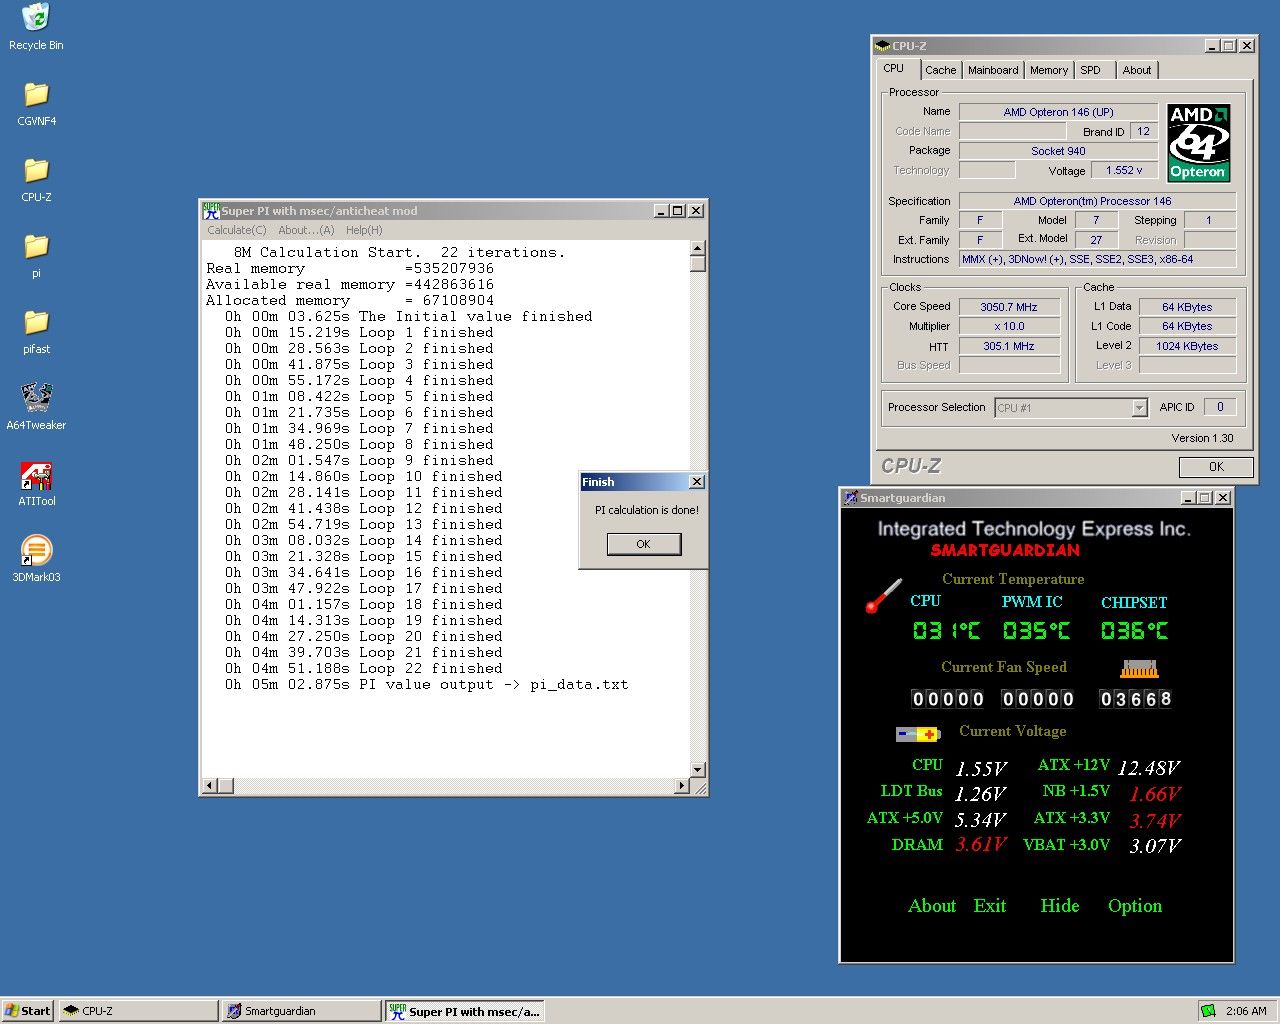
Task: Open the About menu in Super PI
Action: tap(306, 230)
